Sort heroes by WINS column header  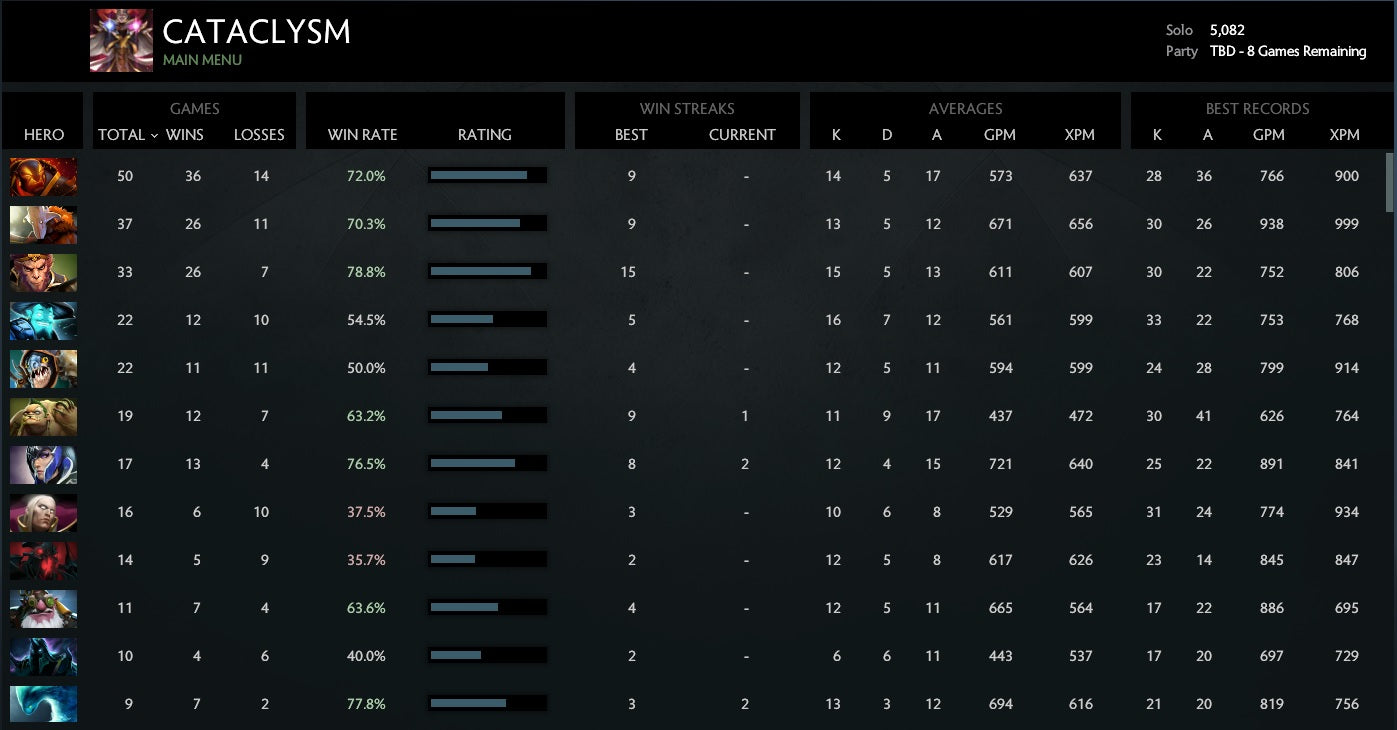(187, 135)
